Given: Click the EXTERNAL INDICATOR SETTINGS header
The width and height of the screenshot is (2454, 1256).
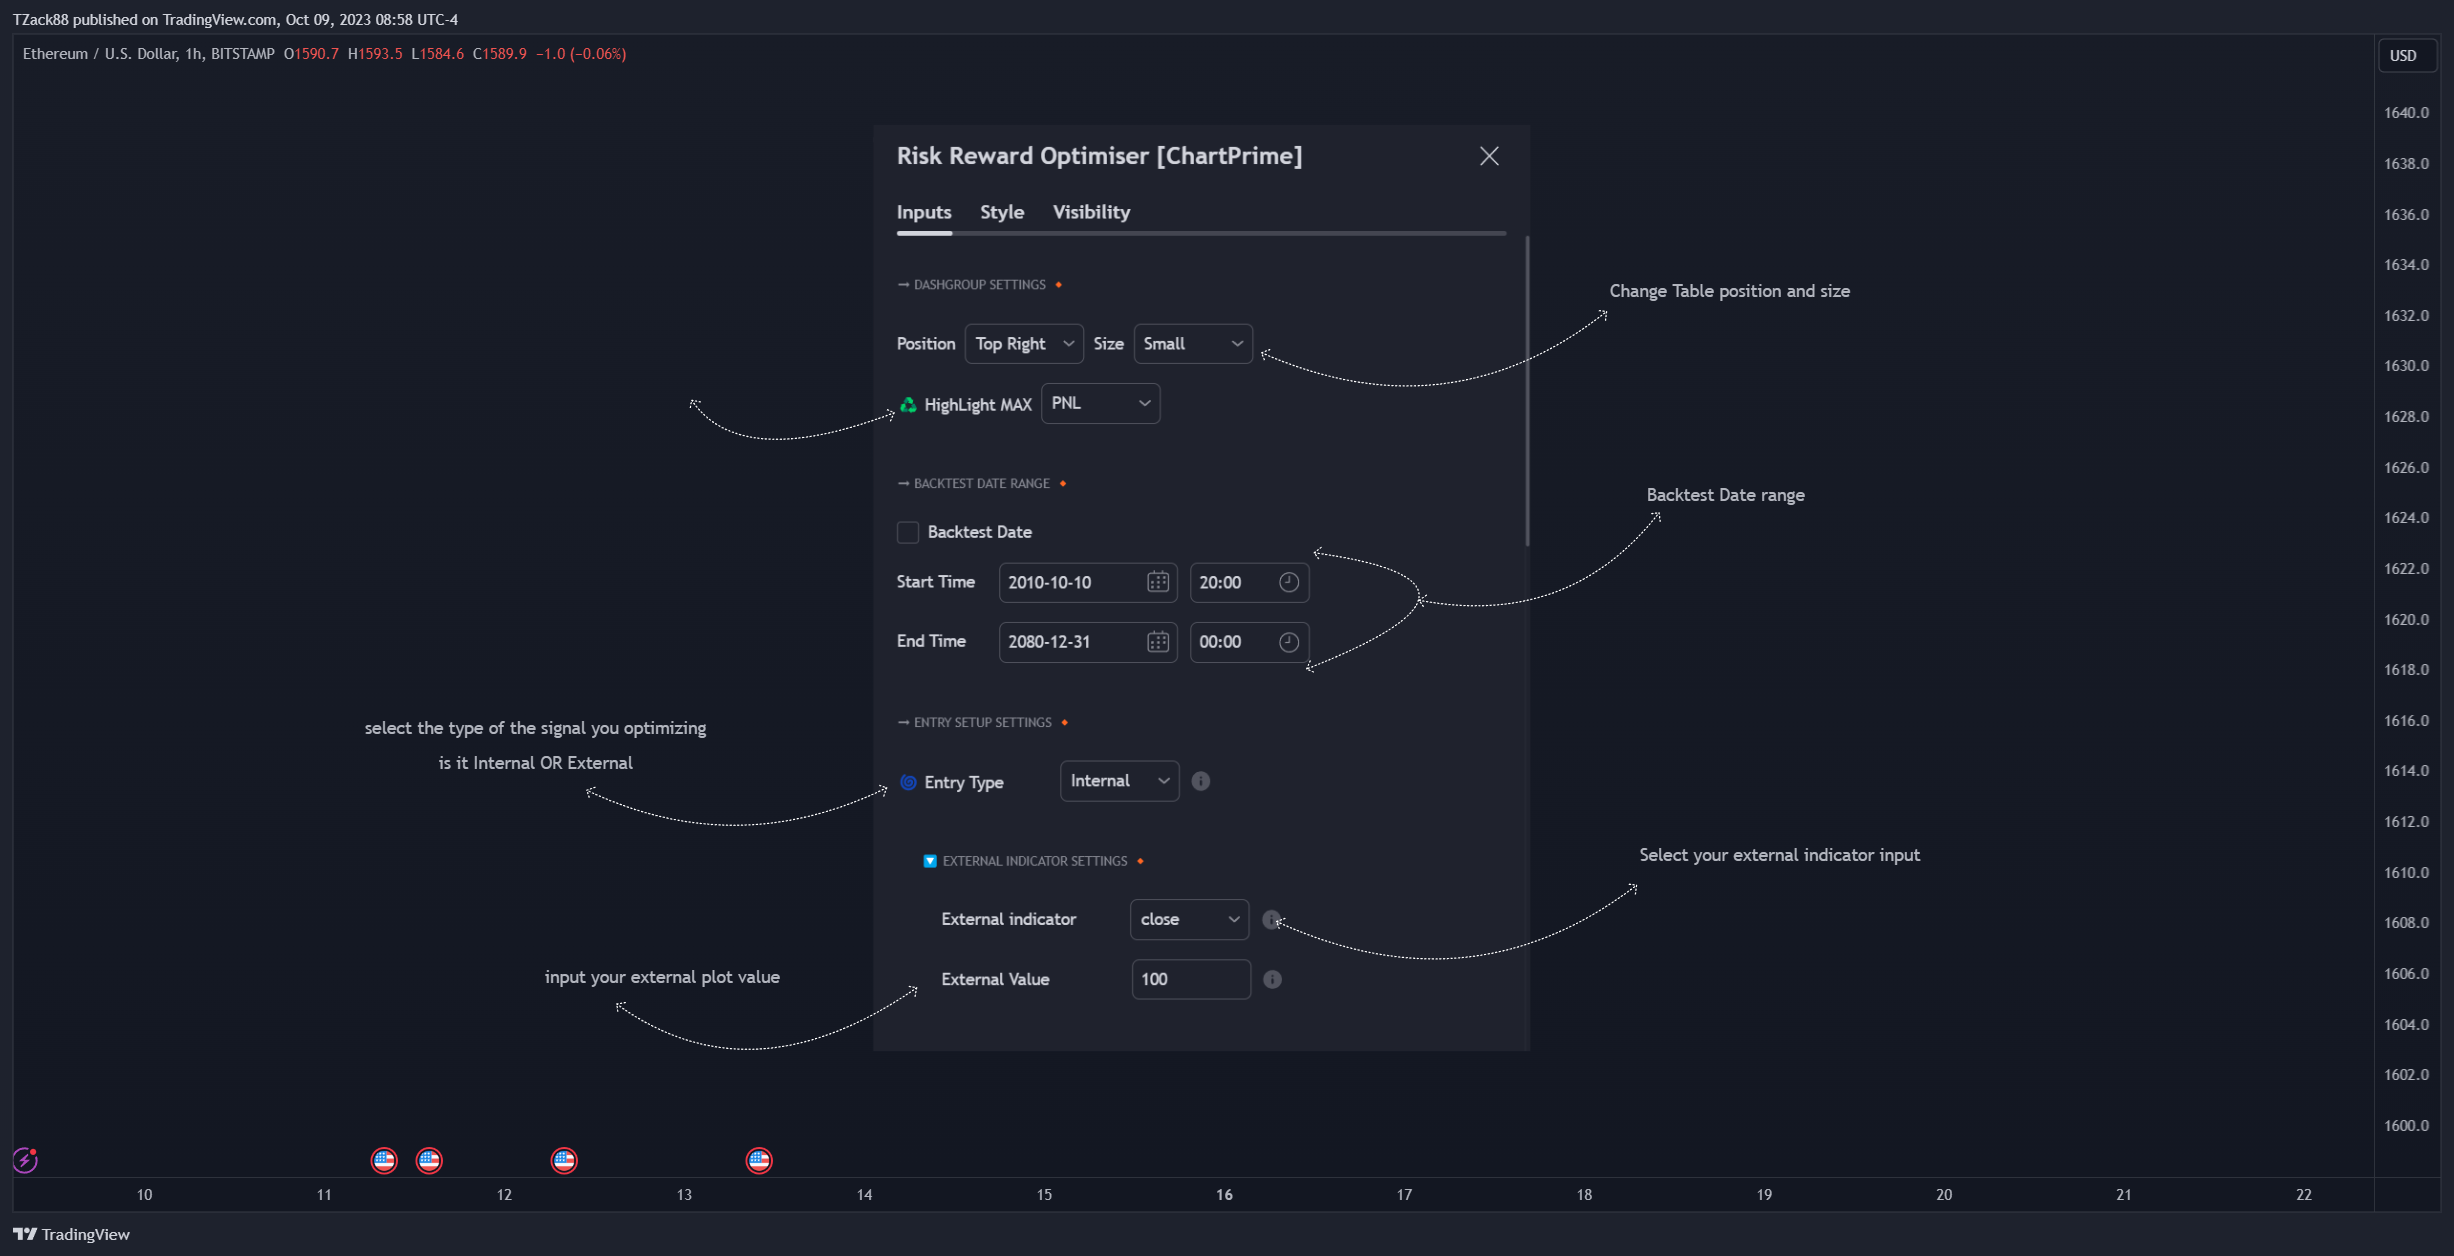Looking at the screenshot, I should [1034, 861].
